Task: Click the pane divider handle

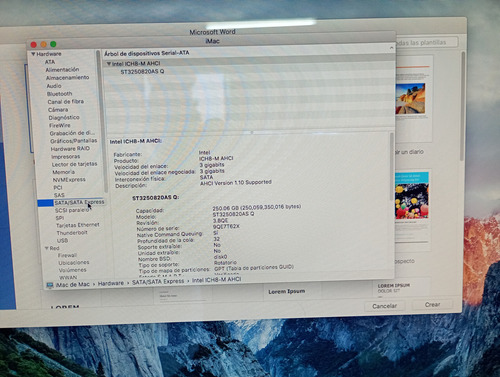Action: [252, 132]
